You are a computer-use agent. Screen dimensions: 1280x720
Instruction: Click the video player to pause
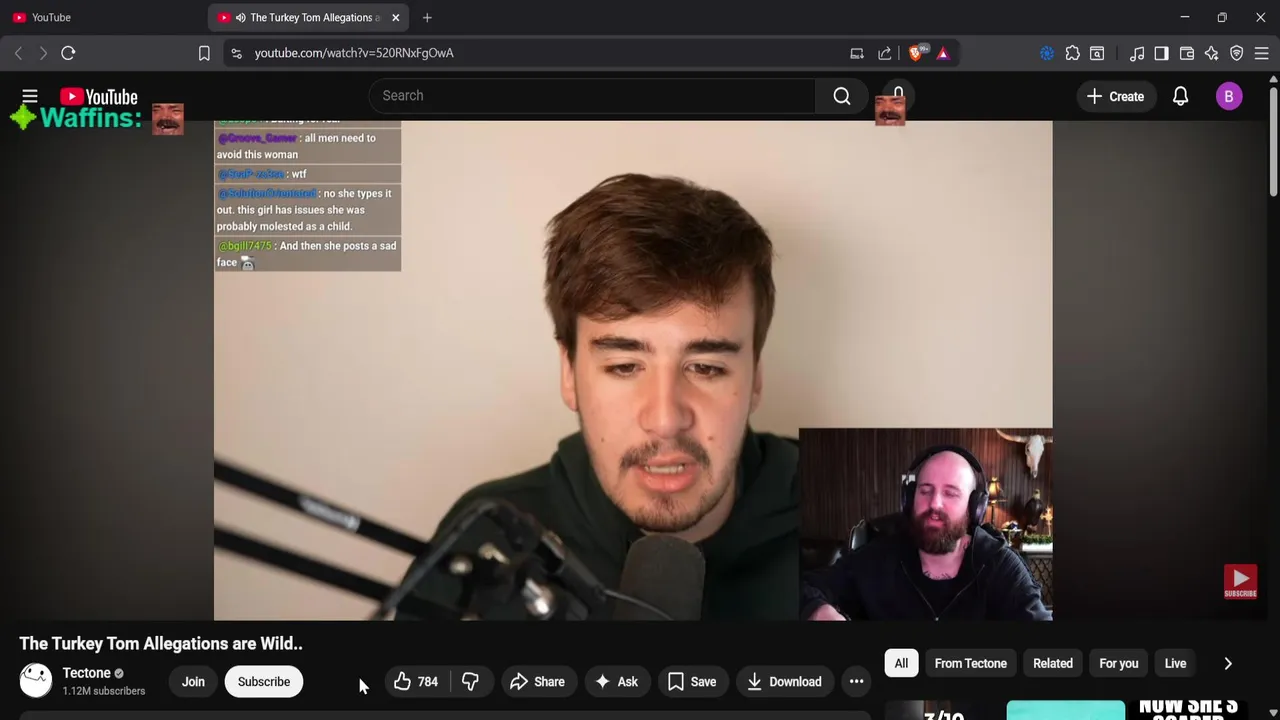coord(633,370)
